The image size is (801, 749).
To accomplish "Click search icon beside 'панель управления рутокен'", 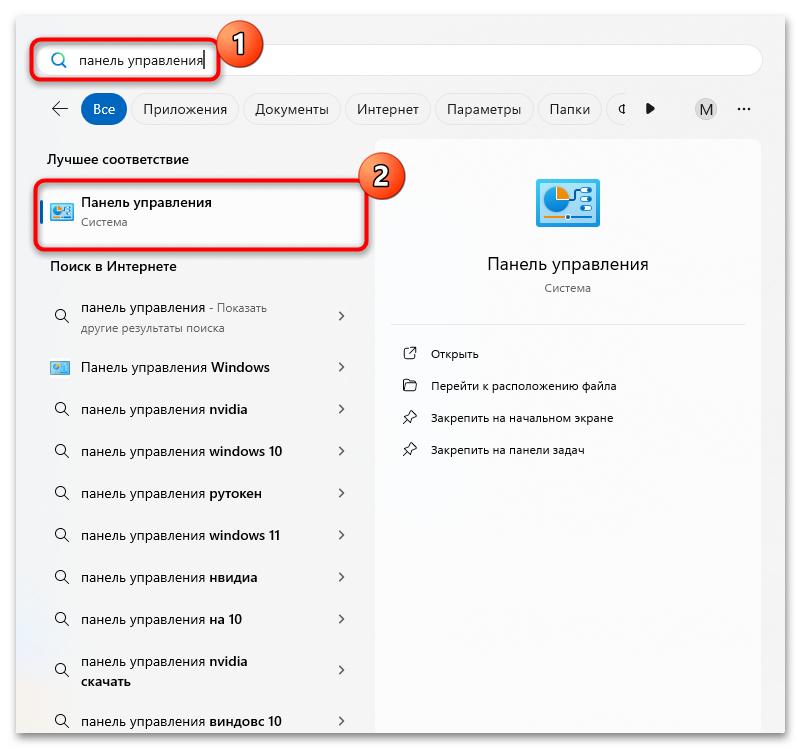I will coord(62,493).
